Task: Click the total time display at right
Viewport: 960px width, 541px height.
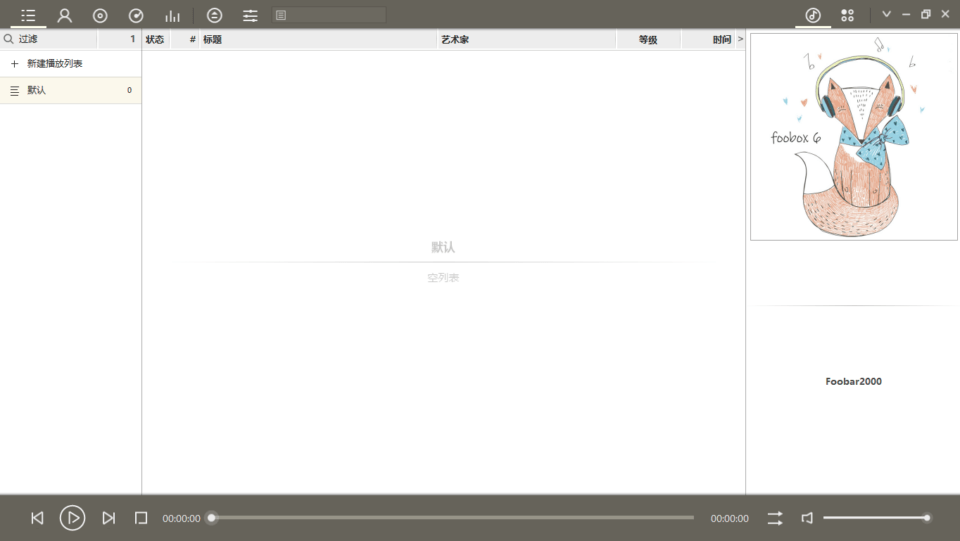Action: tap(729, 518)
